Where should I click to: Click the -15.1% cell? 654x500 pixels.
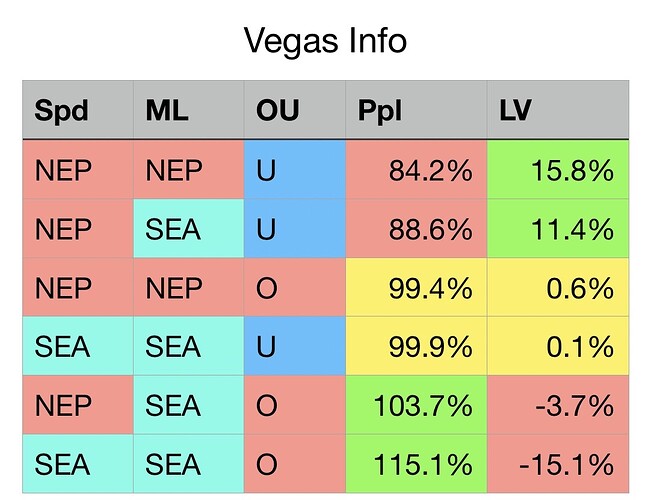point(557,463)
